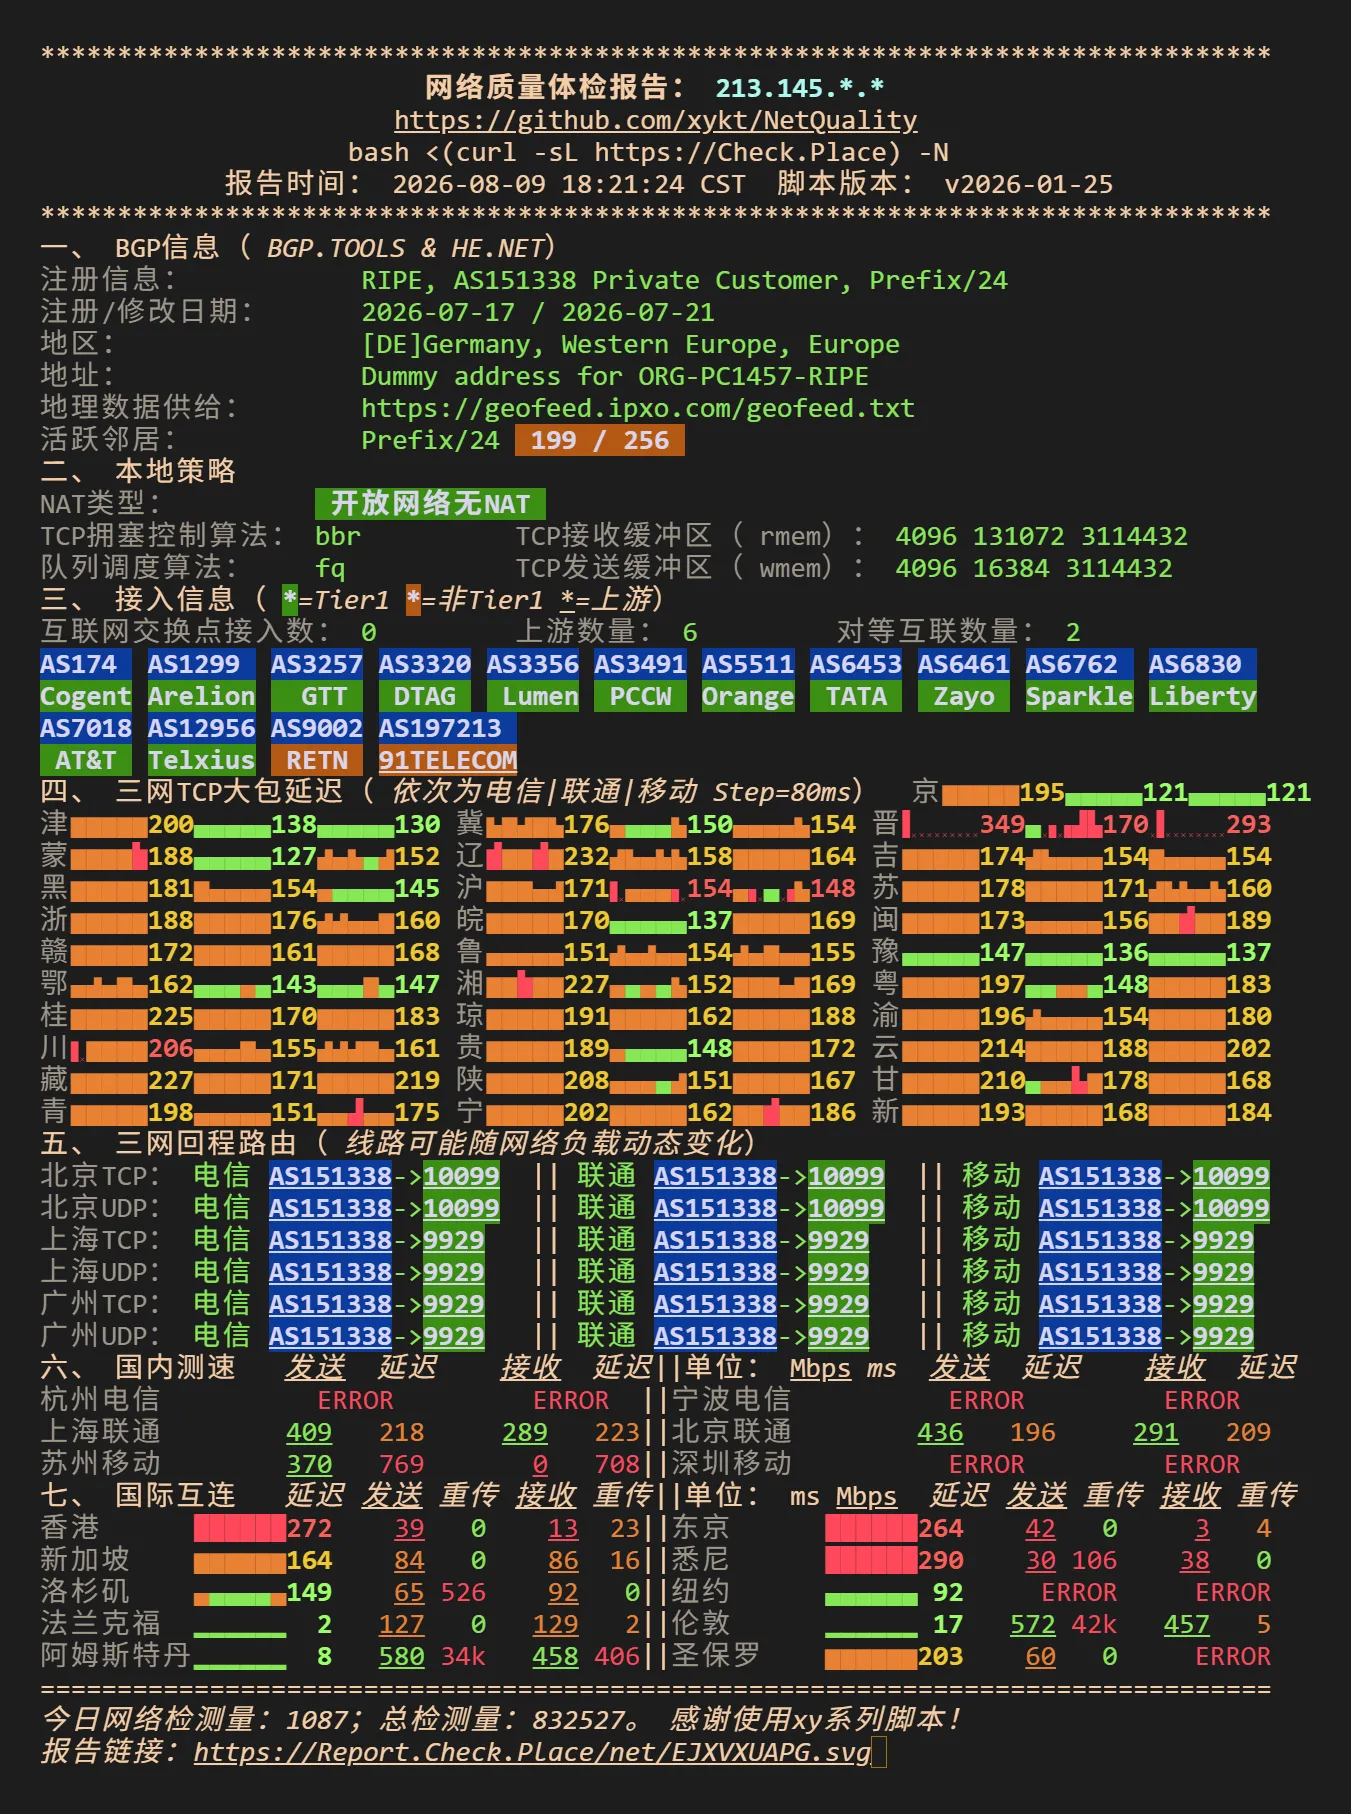The width and height of the screenshot is (1351, 1814).
Task: Select the wmem values 4096 16384 3114432
Action: click(1034, 568)
